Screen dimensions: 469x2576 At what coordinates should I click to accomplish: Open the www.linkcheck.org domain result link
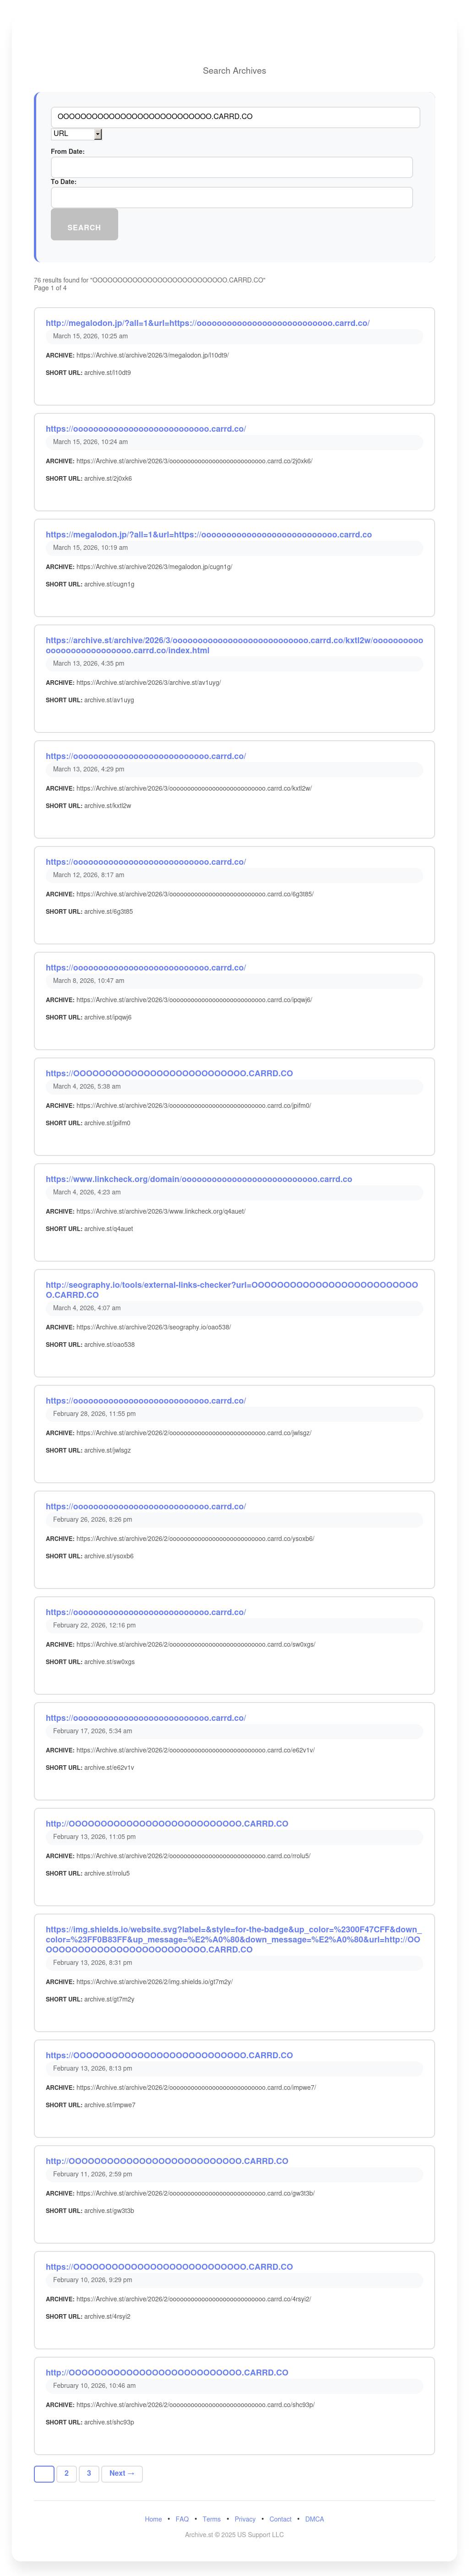tap(198, 1179)
